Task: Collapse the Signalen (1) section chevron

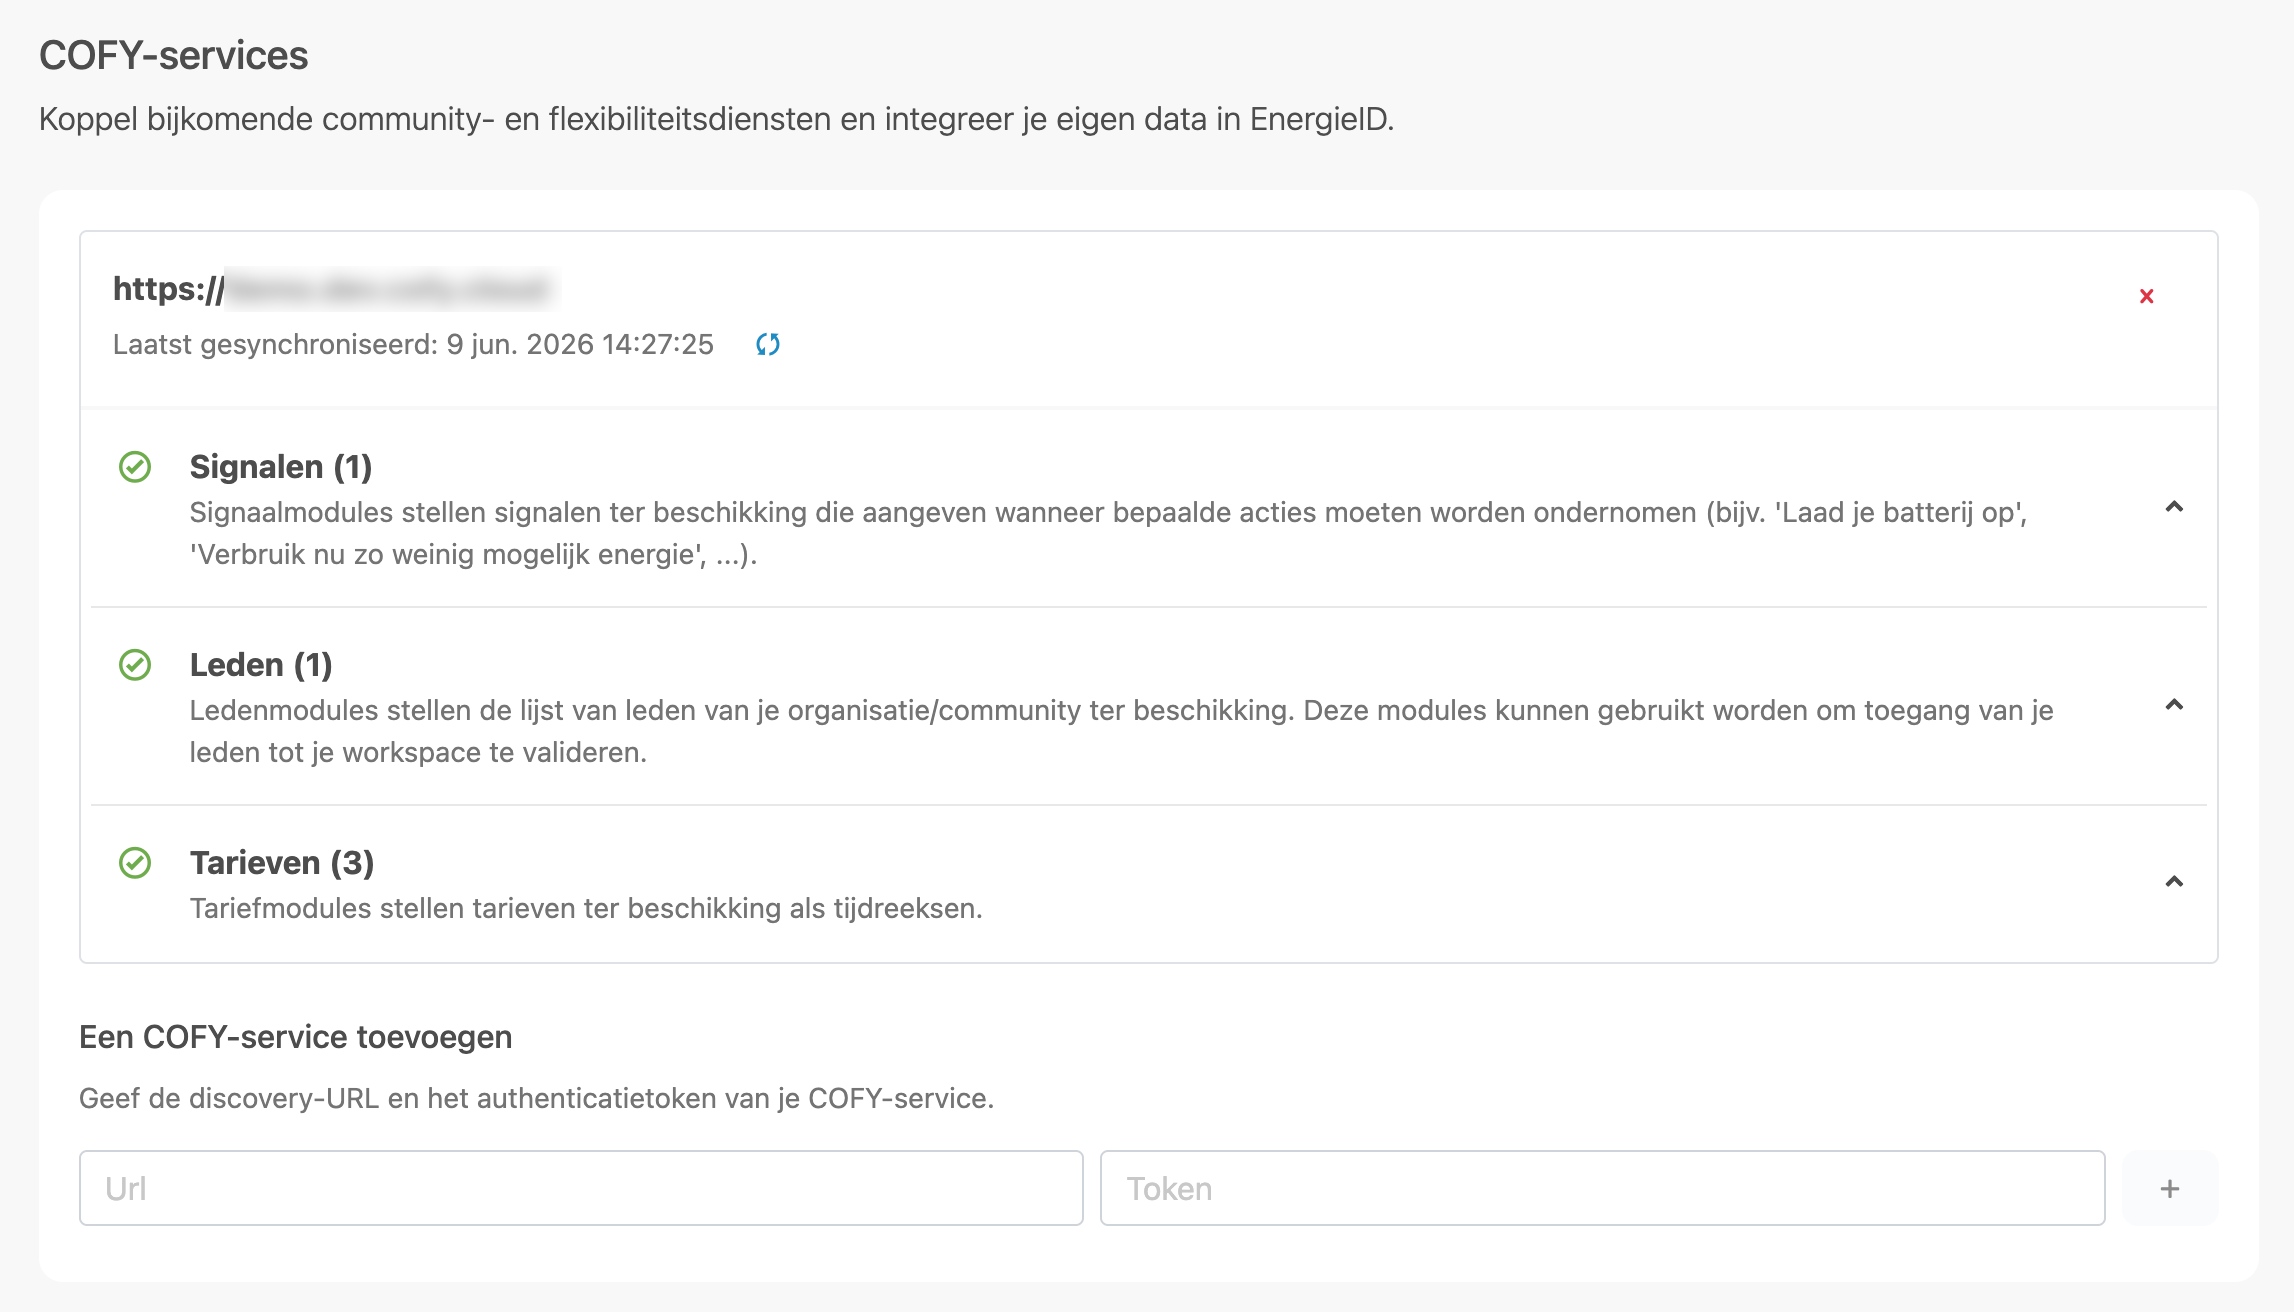Action: coord(2174,507)
